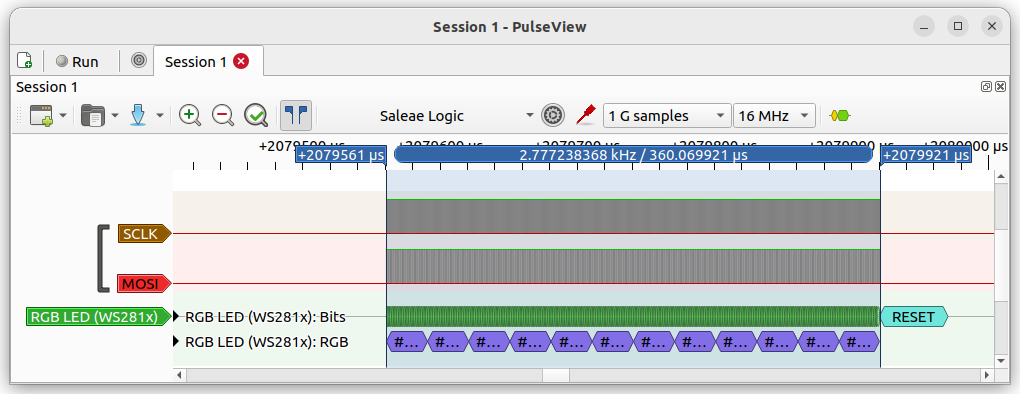Image resolution: width=1020 pixels, height=394 pixels.
Task: Click the 2.777238368 kHz cursor span label
Action: [633, 155]
